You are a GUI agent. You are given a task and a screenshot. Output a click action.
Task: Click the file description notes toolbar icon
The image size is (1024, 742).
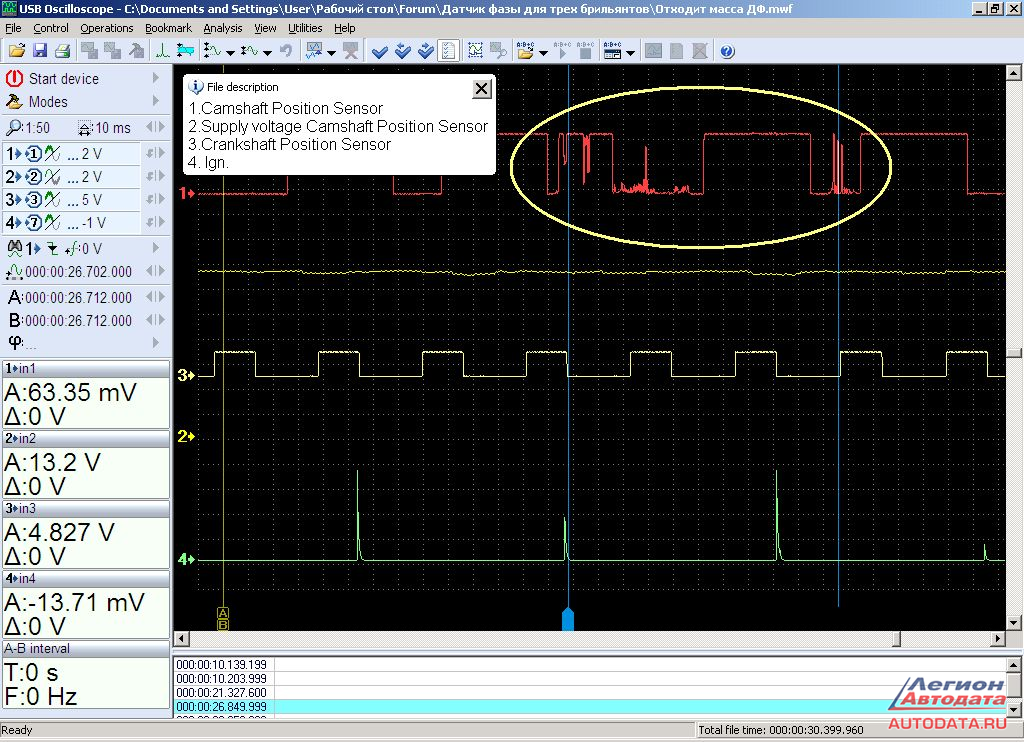[449, 51]
